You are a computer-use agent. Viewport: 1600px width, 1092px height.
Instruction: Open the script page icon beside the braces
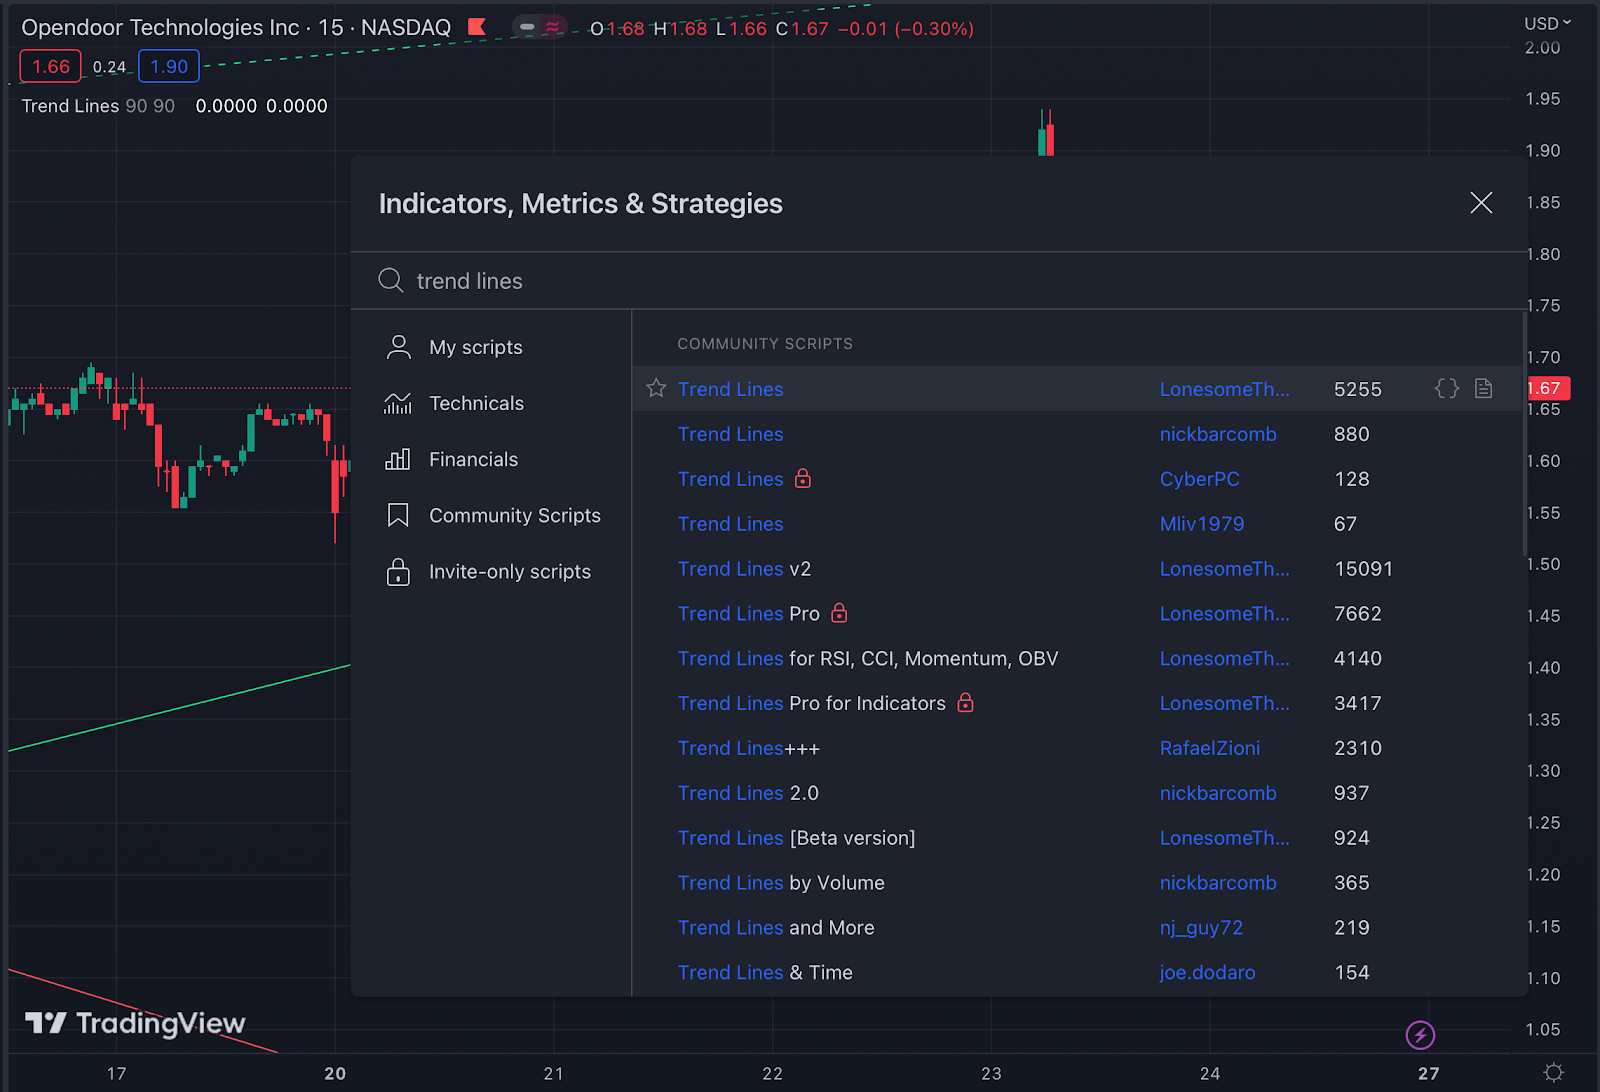1483,388
